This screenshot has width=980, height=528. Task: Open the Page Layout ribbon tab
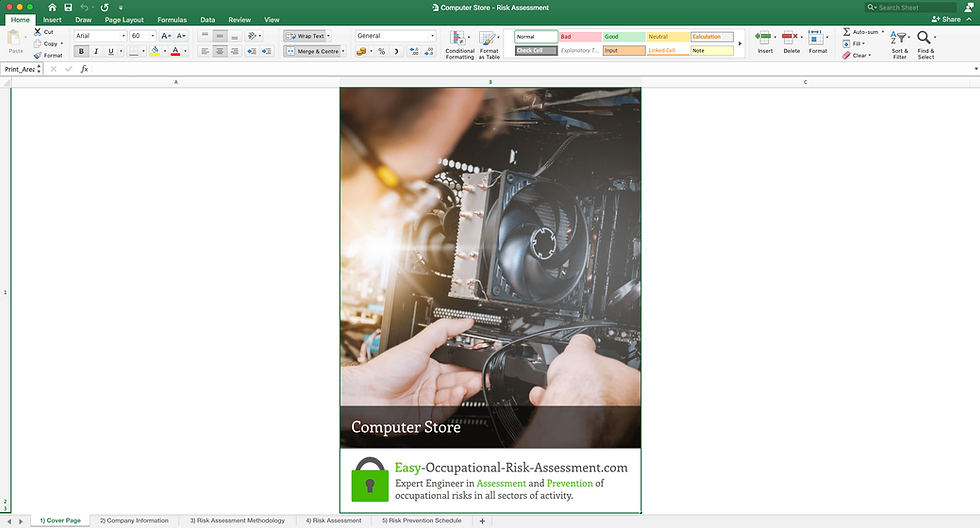click(x=124, y=20)
